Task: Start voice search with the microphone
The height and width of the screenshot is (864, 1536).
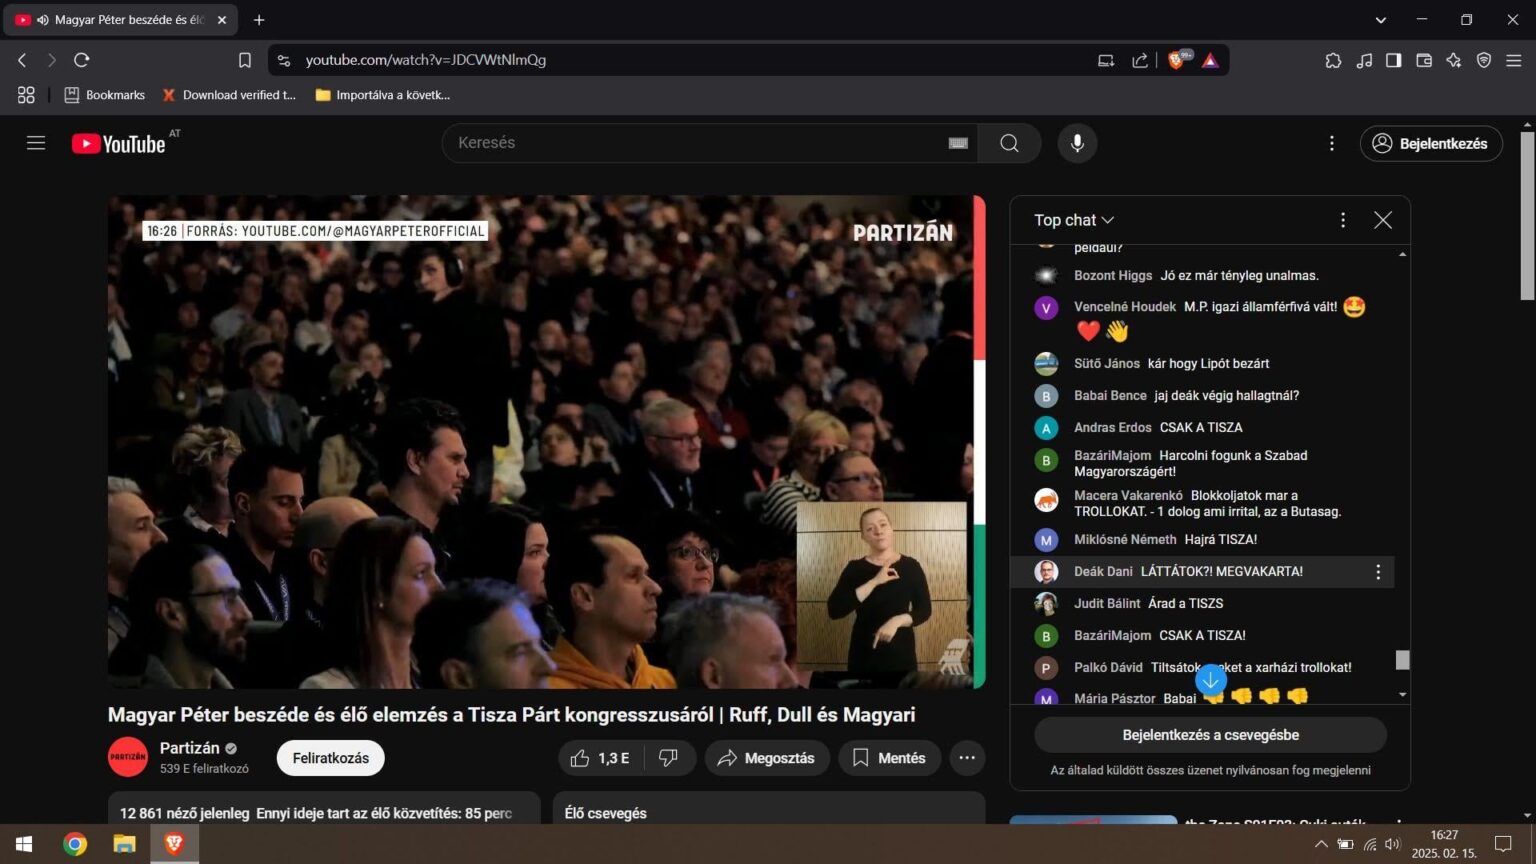Action: coord(1077,143)
